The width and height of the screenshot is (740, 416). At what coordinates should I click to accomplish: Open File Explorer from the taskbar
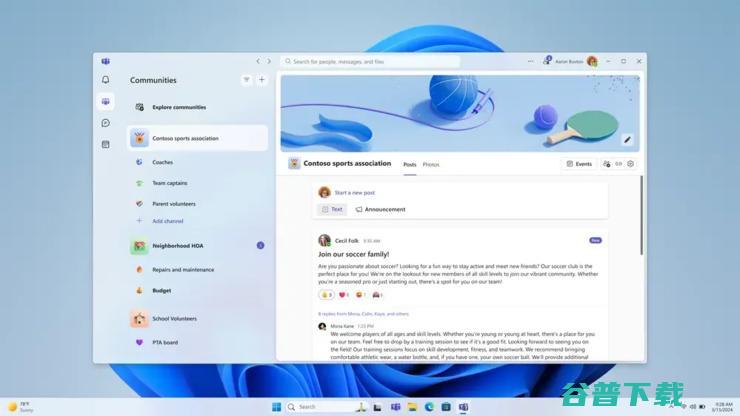[412, 407]
